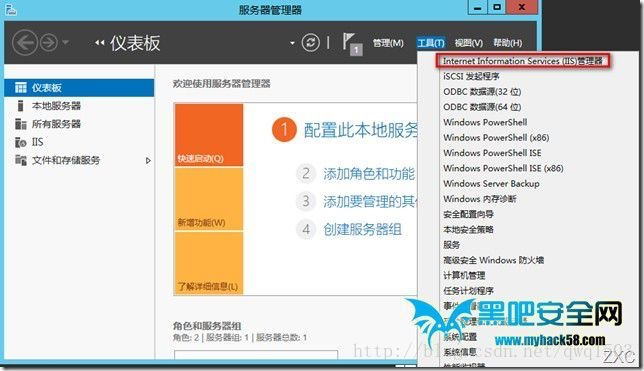Expand 文件和存储服务 submenu arrow
The width and height of the screenshot is (644, 371).
point(148,161)
